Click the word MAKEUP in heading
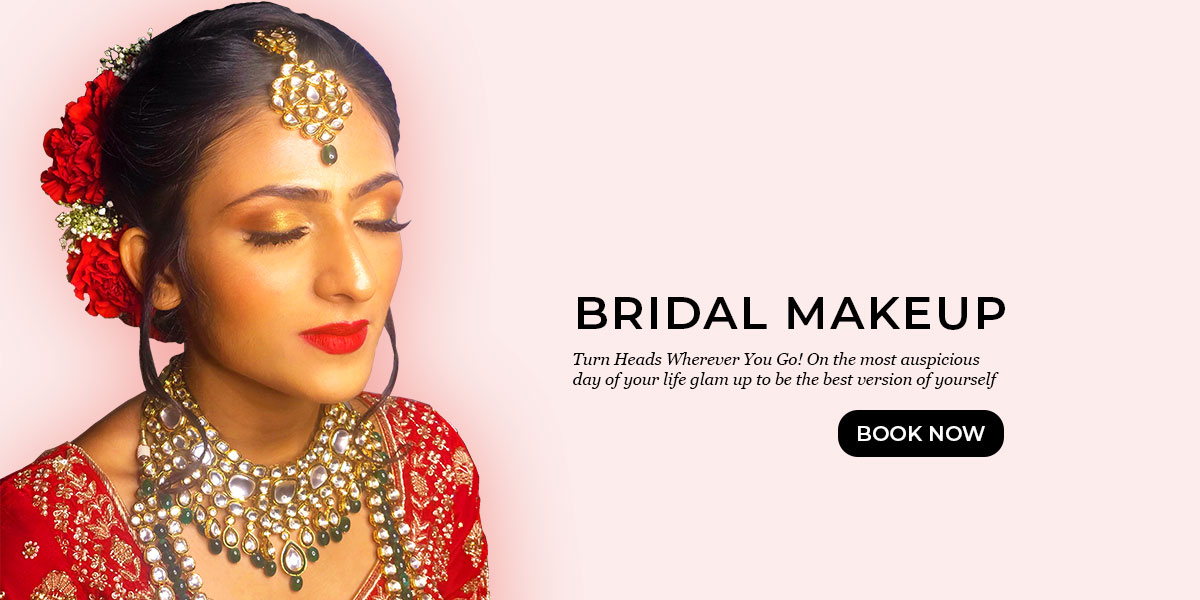The image size is (1200, 600). point(895,314)
